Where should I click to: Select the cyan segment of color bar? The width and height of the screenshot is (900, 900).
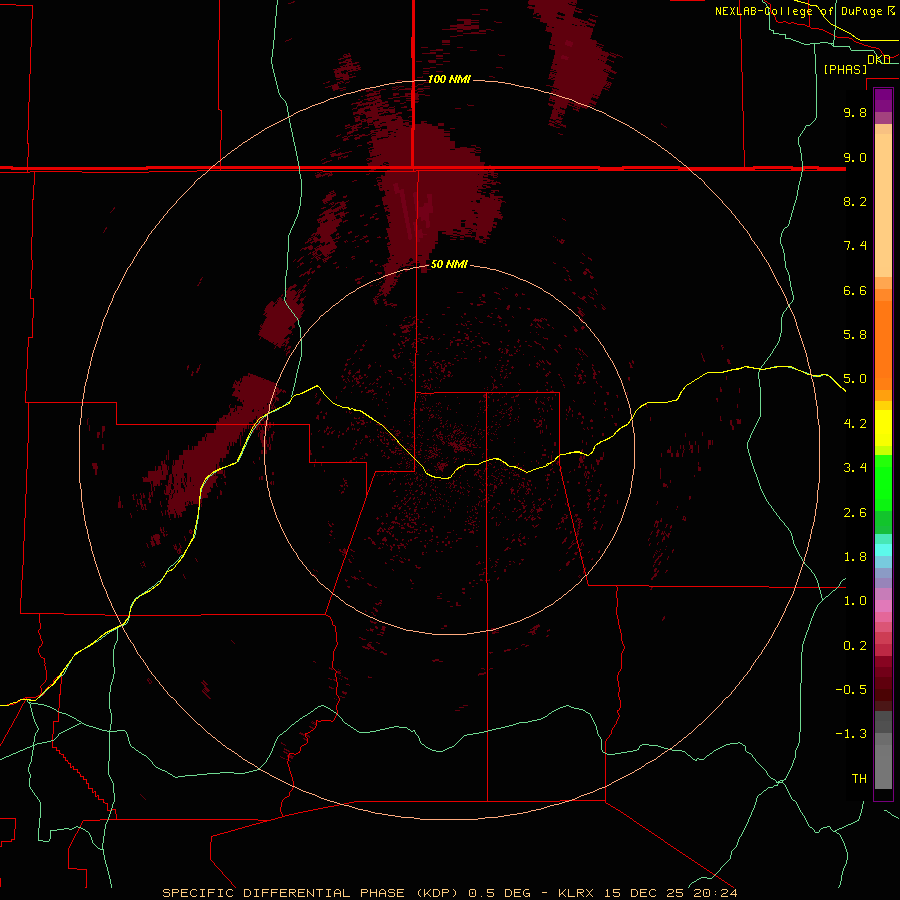click(883, 550)
